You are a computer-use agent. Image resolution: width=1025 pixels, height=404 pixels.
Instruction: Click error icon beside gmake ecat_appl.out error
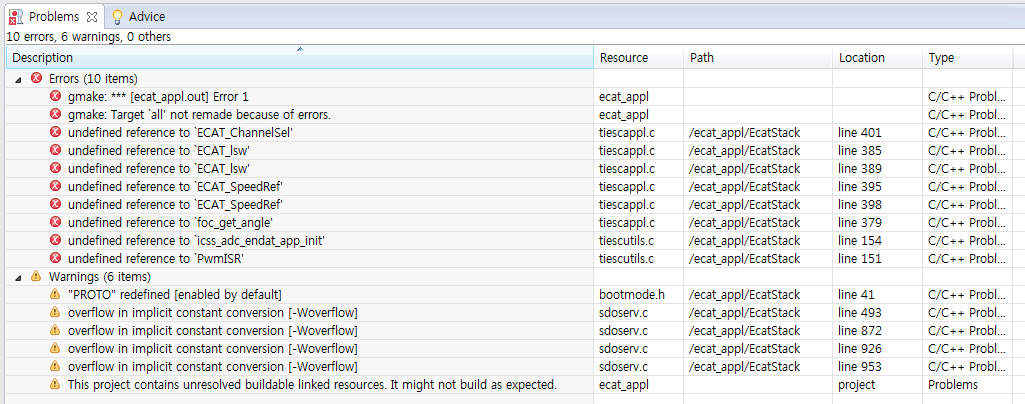[x=56, y=97]
